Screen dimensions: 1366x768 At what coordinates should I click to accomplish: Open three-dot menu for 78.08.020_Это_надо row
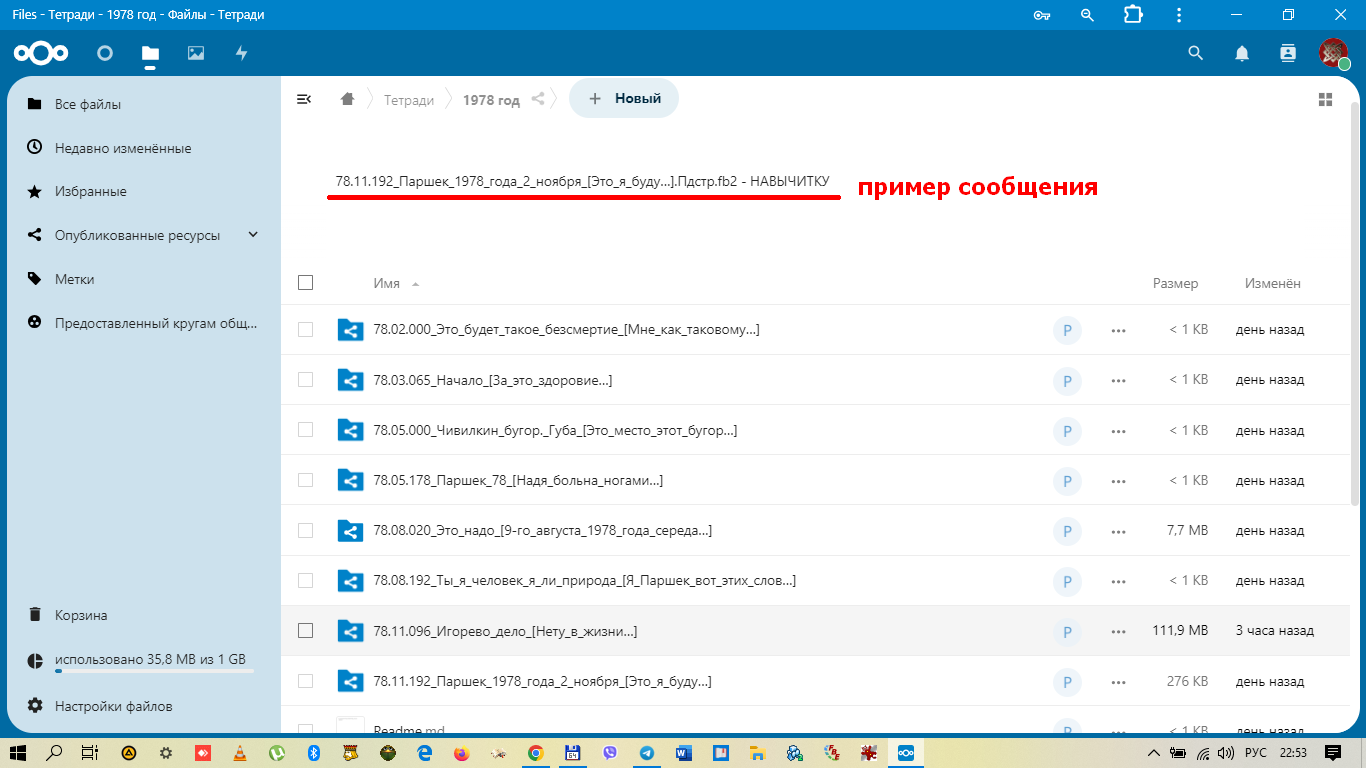1118,531
